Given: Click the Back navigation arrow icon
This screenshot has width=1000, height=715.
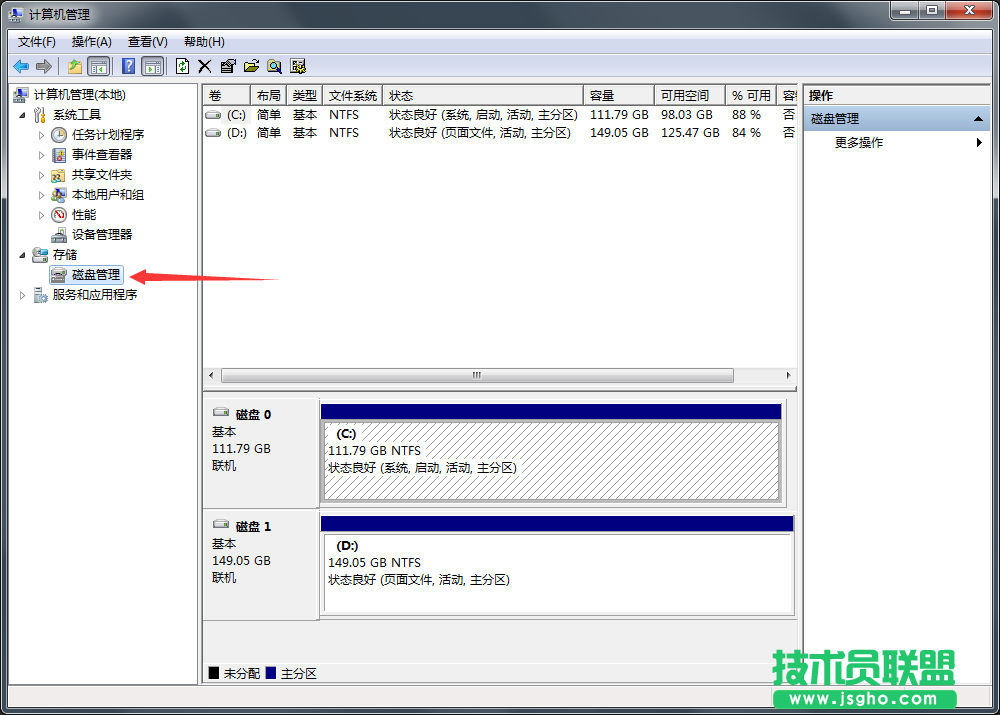Looking at the screenshot, I should (20, 66).
